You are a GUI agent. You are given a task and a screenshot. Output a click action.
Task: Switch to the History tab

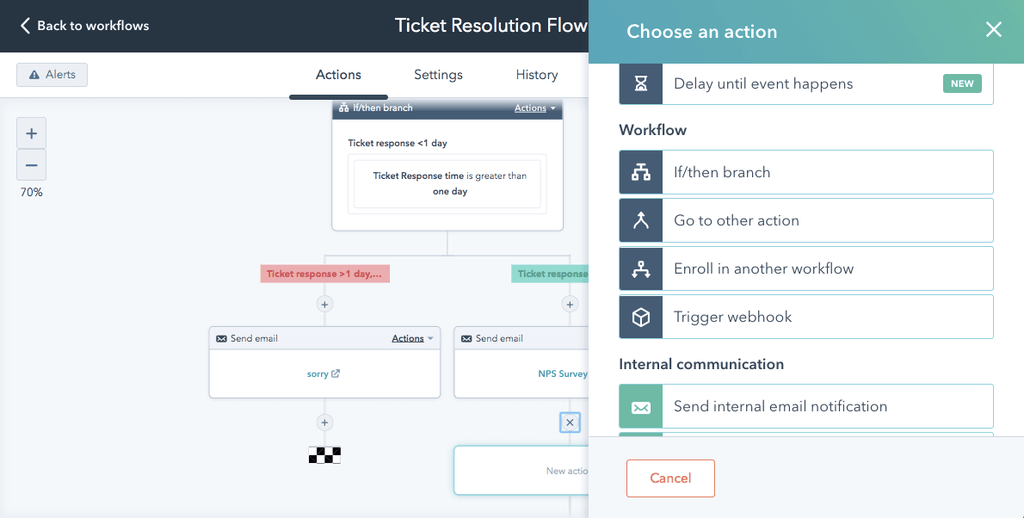(x=537, y=74)
